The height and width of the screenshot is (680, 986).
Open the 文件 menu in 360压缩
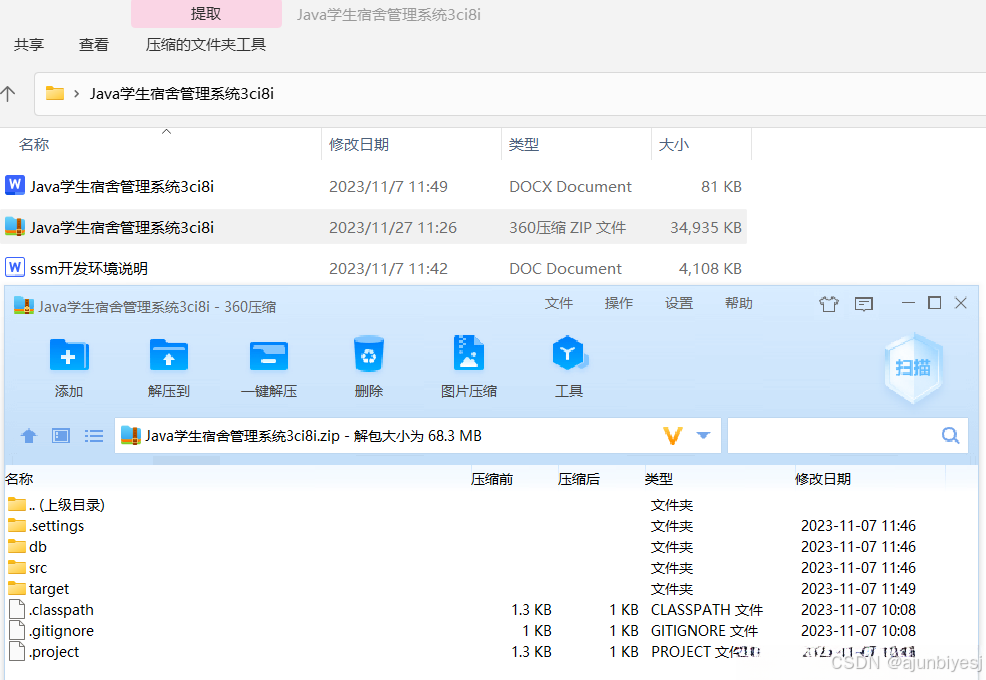(x=558, y=303)
